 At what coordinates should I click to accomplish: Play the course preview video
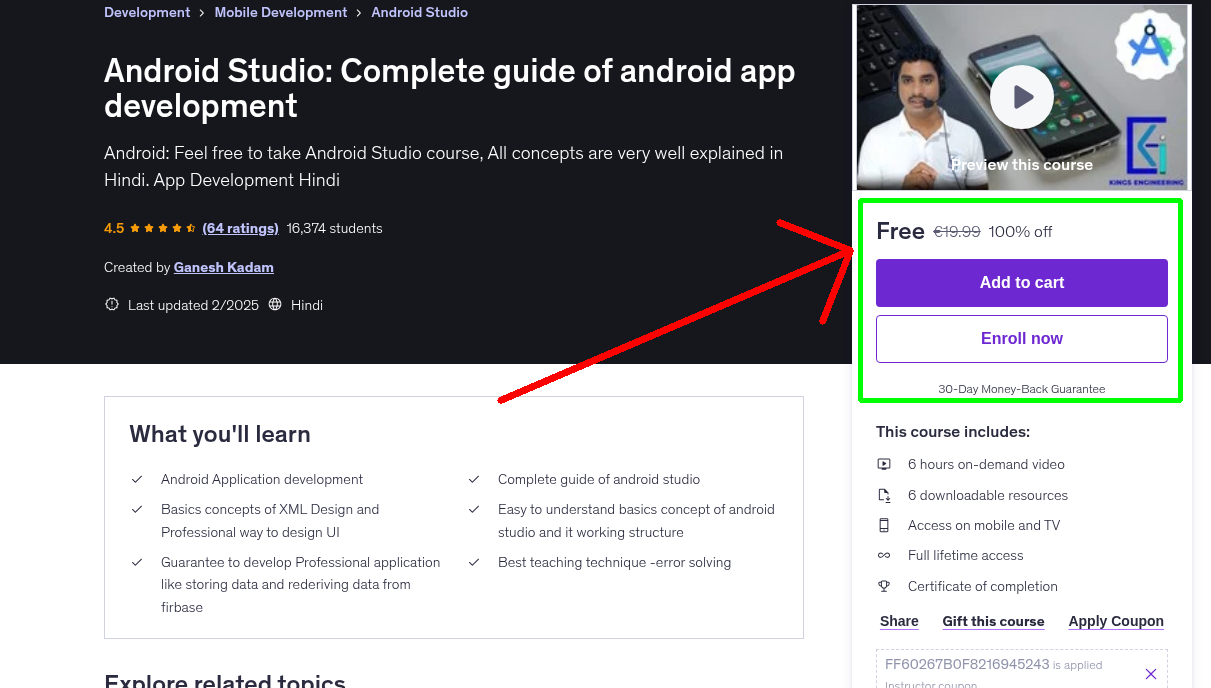(1021, 96)
